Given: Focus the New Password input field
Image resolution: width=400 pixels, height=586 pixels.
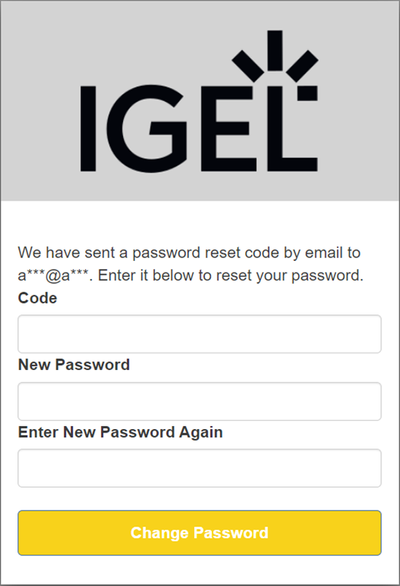Looking at the screenshot, I should click(x=200, y=401).
